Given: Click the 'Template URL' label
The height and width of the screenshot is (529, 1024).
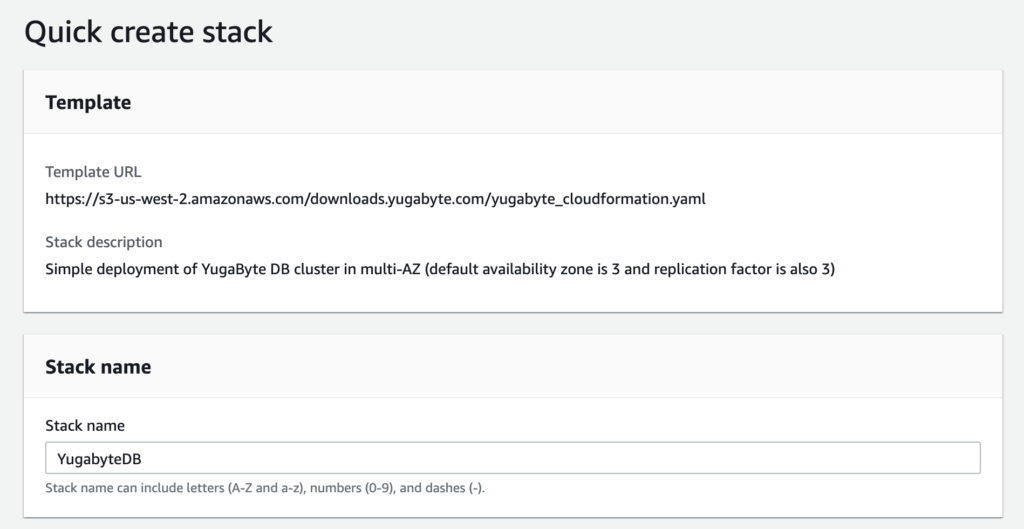Looking at the screenshot, I should click(93, 172).
